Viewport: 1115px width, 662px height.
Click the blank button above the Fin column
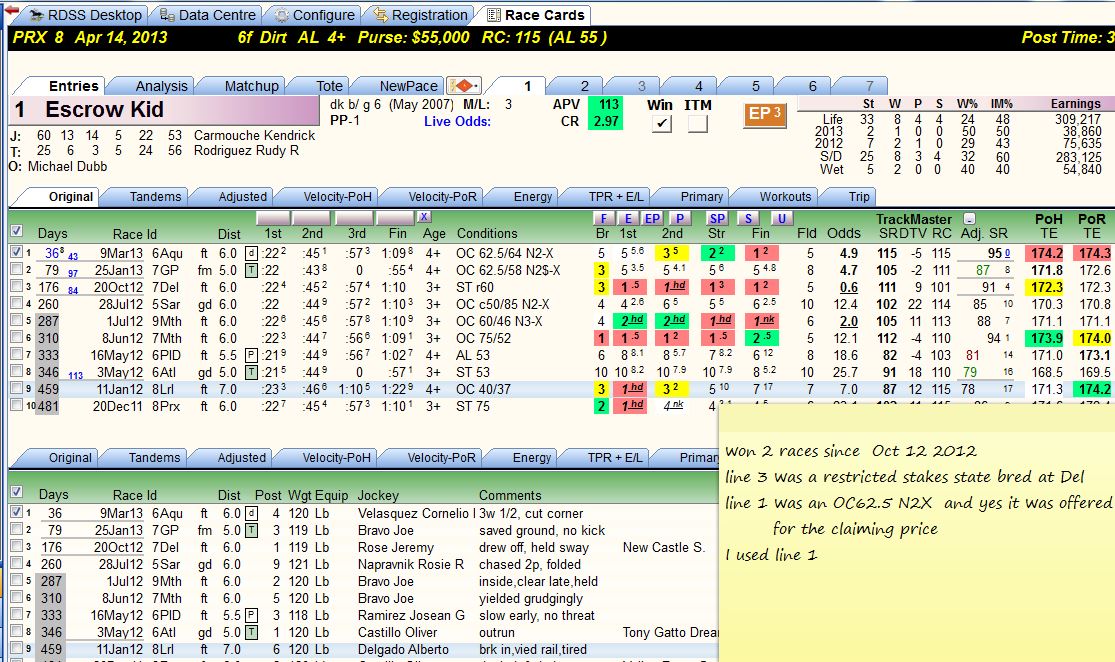pos(395,218)
